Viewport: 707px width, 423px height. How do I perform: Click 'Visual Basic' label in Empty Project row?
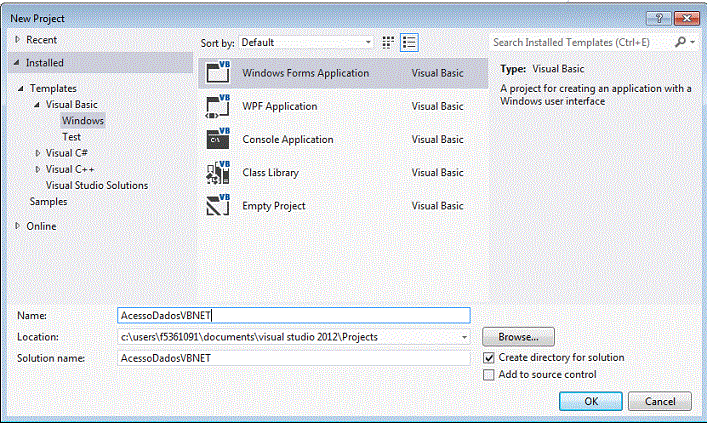[x=437, y=206]
